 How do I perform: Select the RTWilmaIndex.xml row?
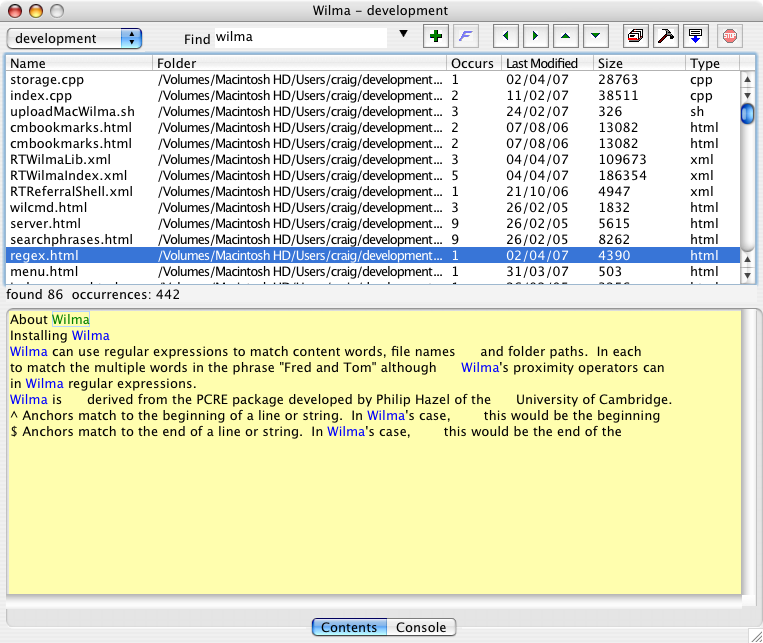coord(373,176)
